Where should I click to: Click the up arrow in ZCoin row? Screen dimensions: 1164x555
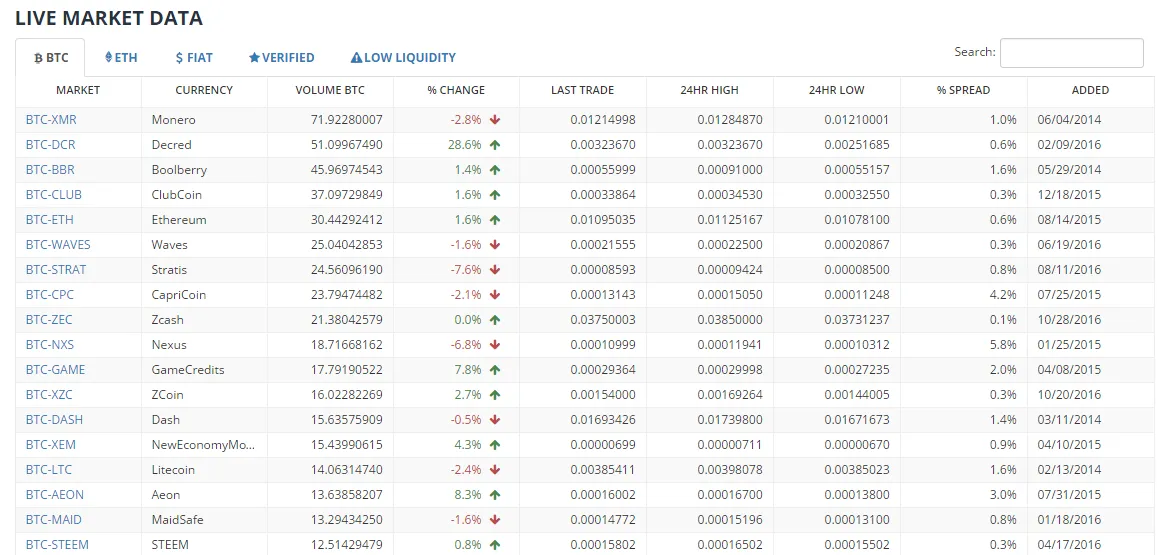[495, 395]
